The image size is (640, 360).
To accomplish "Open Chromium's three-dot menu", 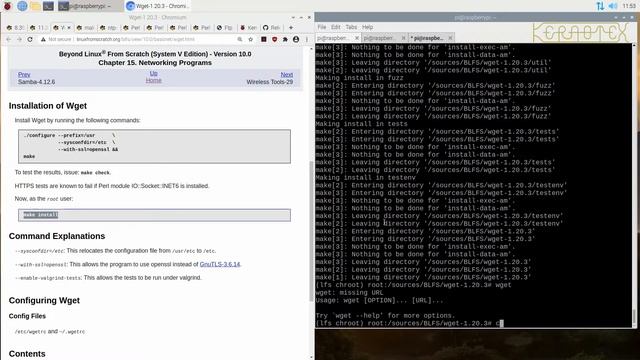I will [x=307, y=39].
